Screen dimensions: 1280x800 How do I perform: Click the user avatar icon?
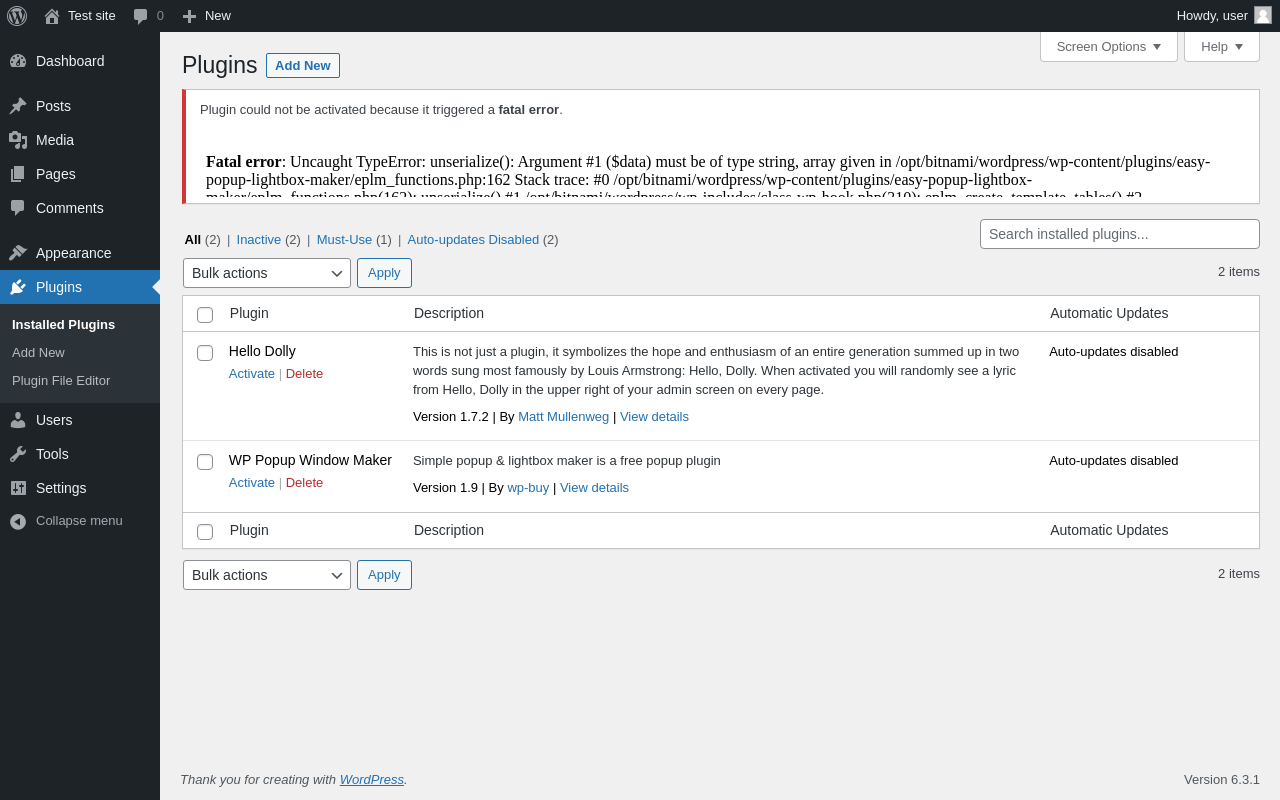tap(1263, 15)
